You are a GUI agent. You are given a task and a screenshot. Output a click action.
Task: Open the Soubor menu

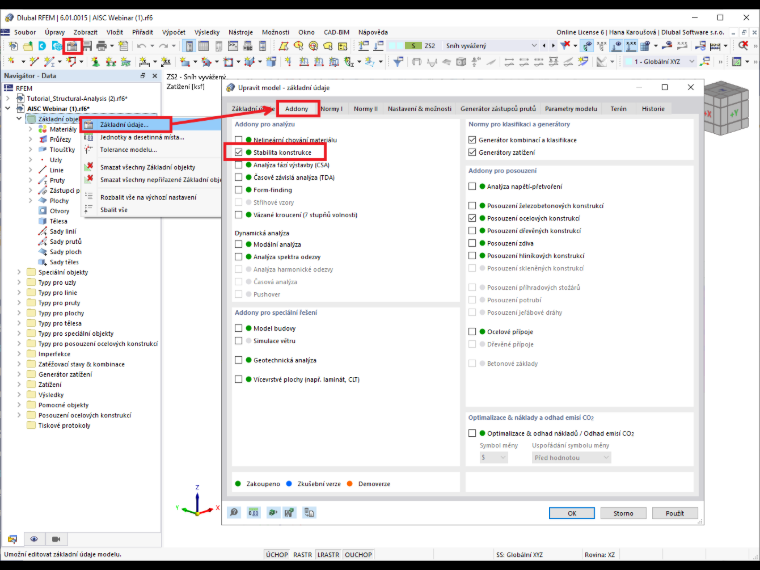25,32
